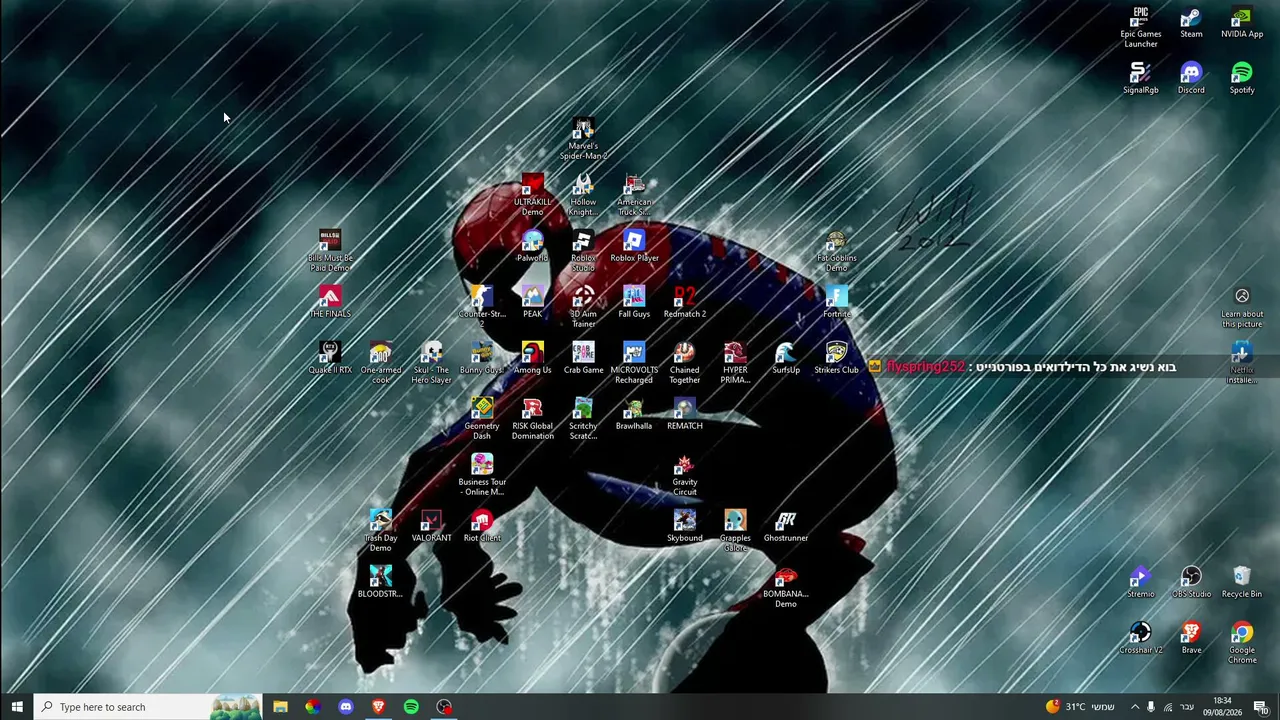
Task: Select the Geometry Dash icon
Action: click(482, 420)
